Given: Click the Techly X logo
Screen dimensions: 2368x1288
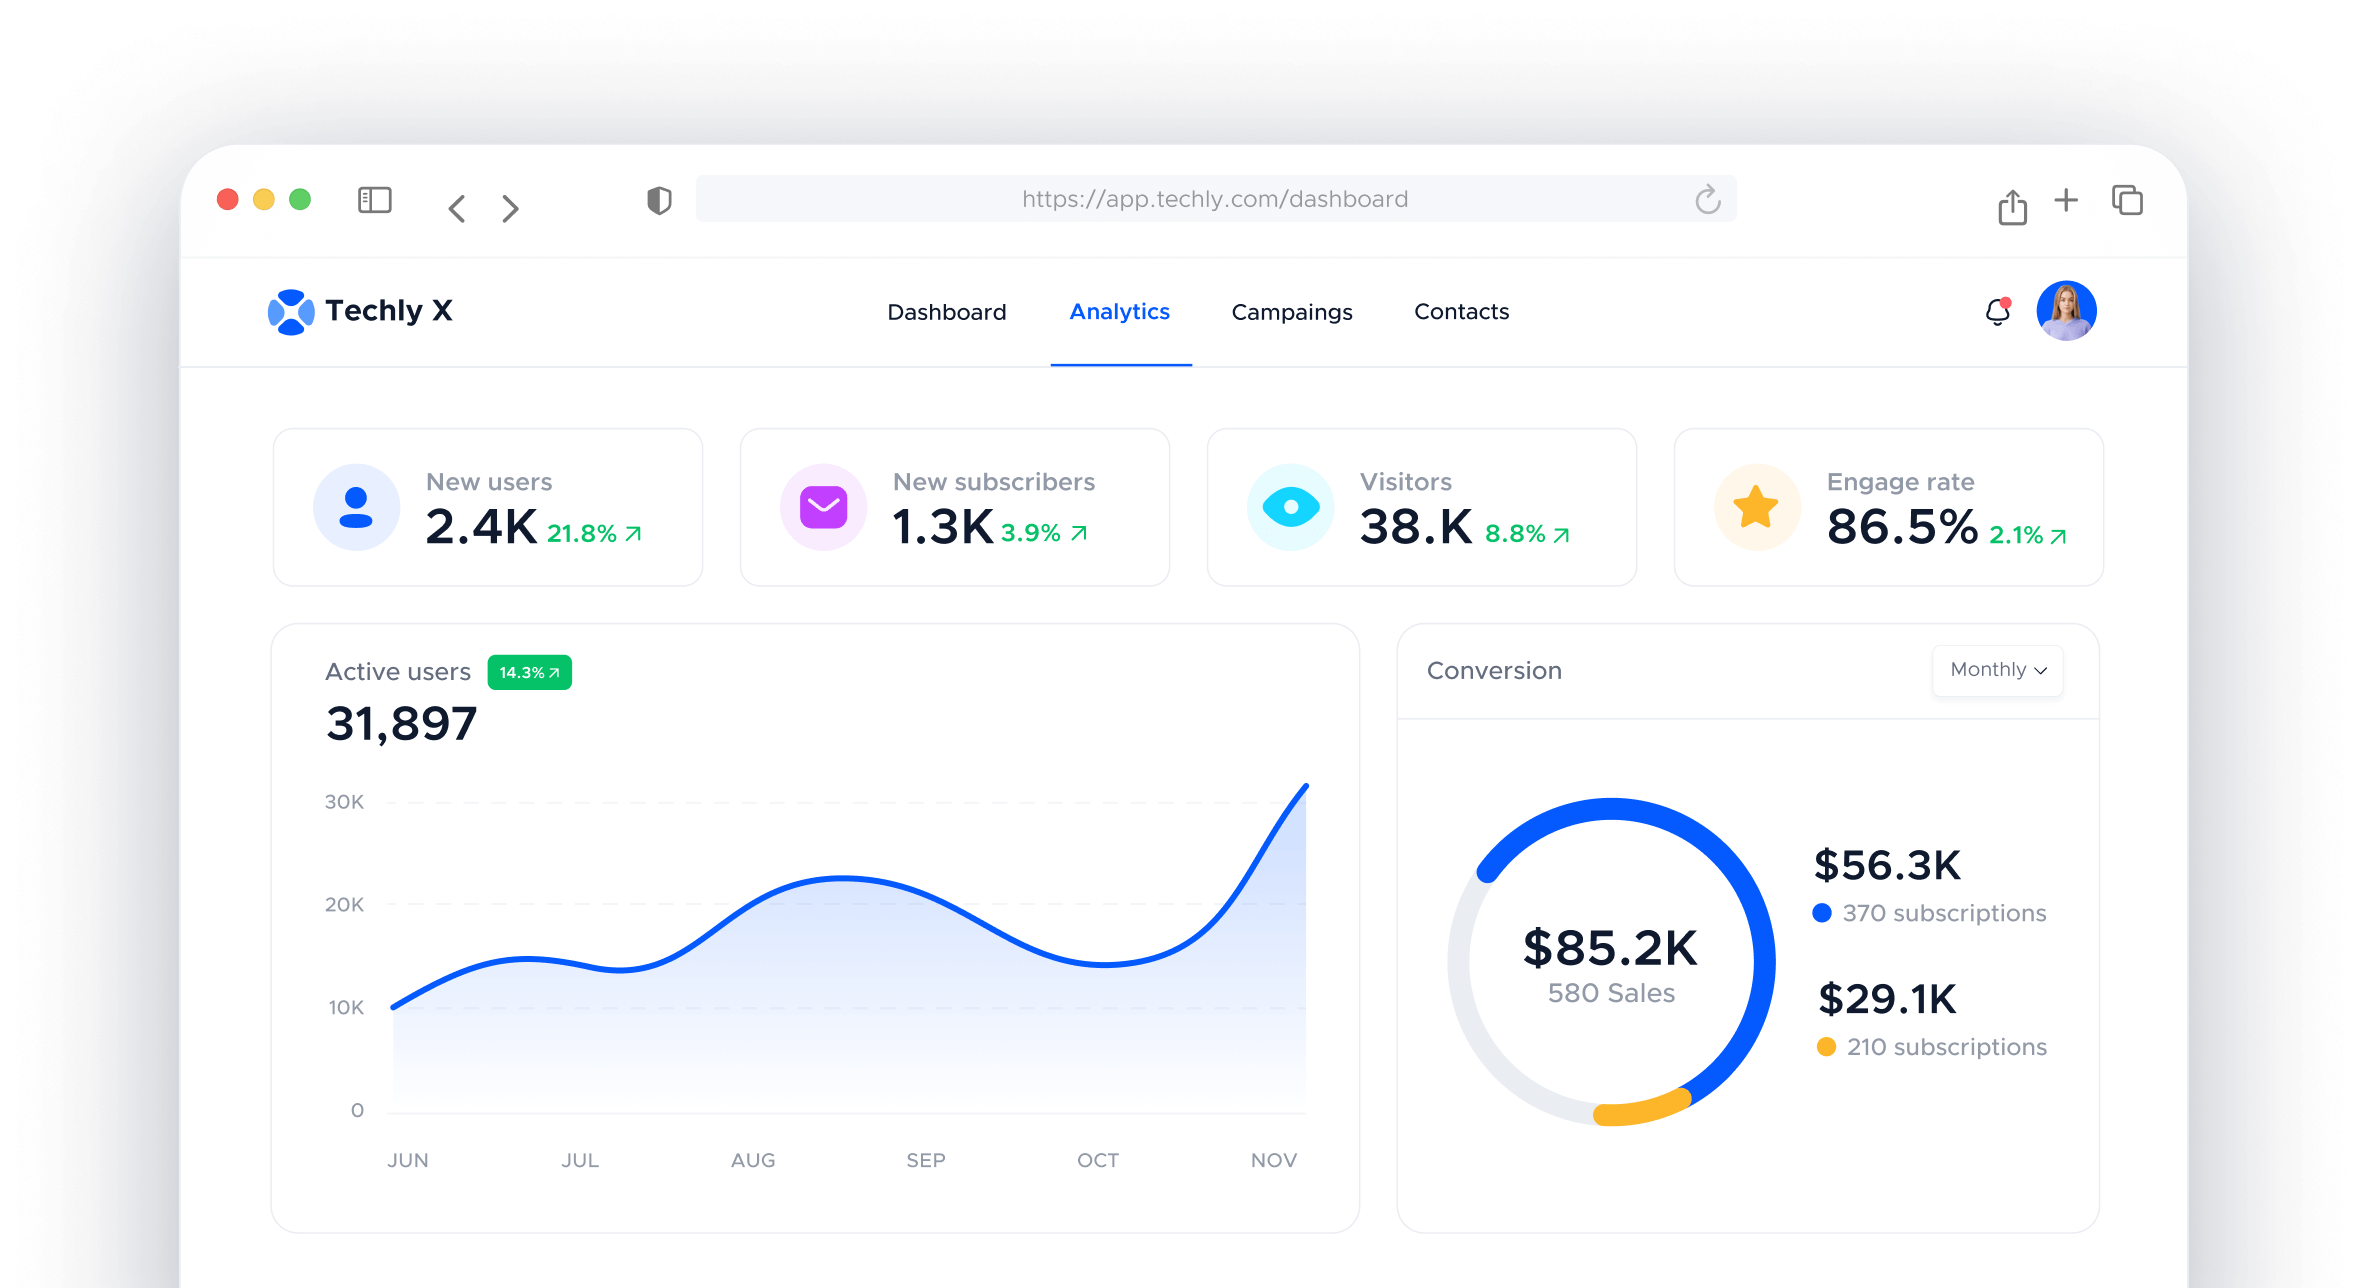Looking at the screenshot, I should click(292, 311).
